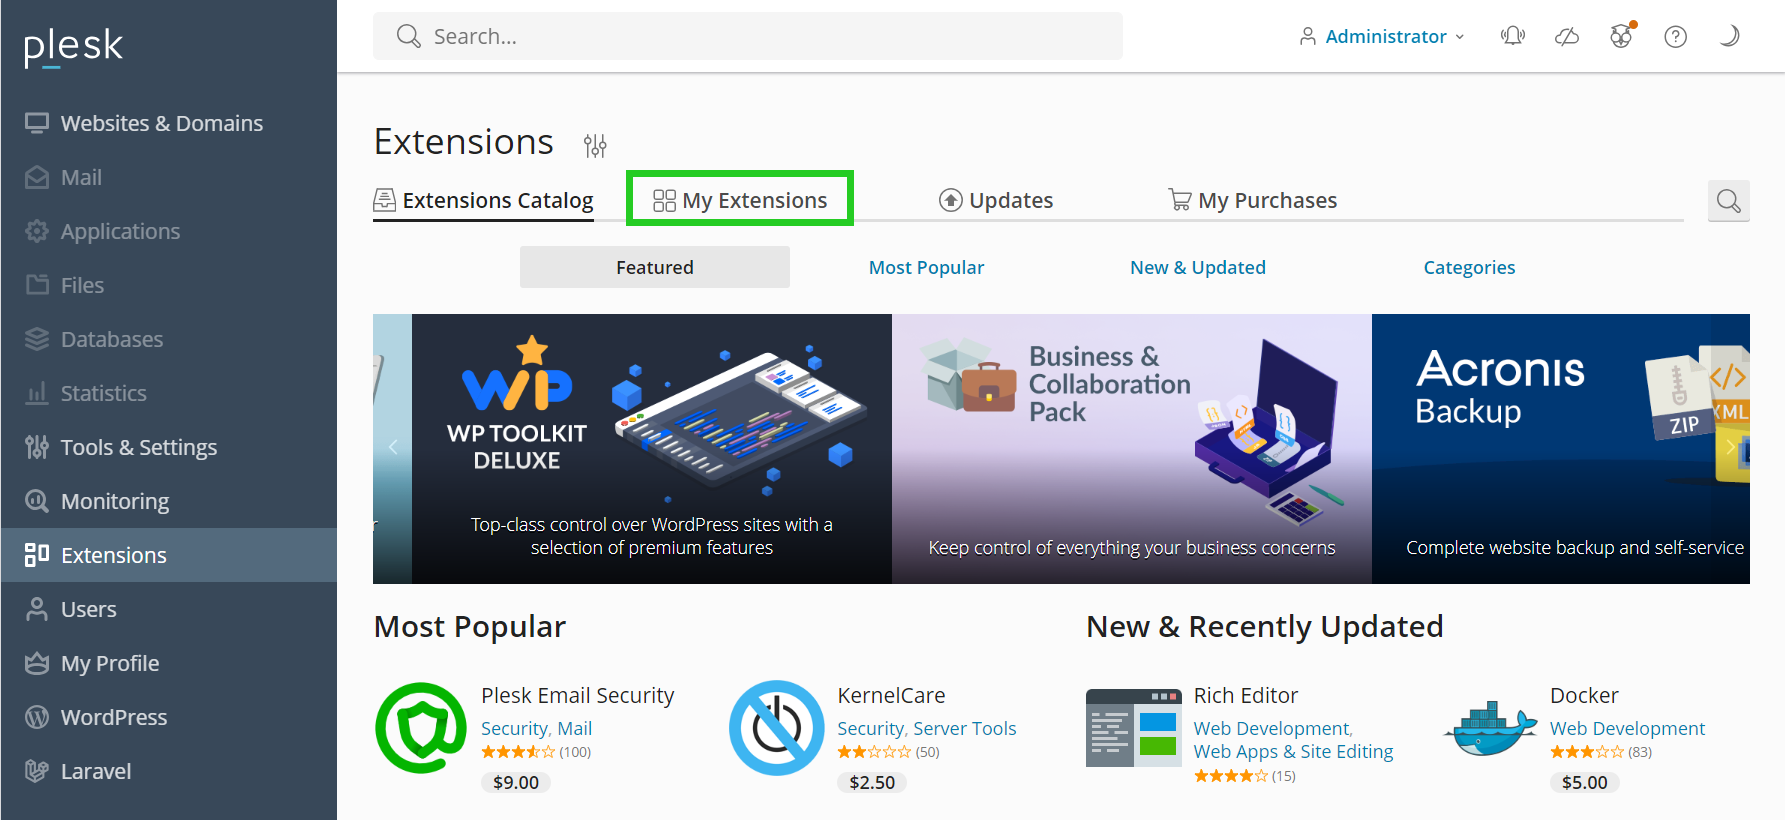Open Docker extension title

tap(1584, 695)
